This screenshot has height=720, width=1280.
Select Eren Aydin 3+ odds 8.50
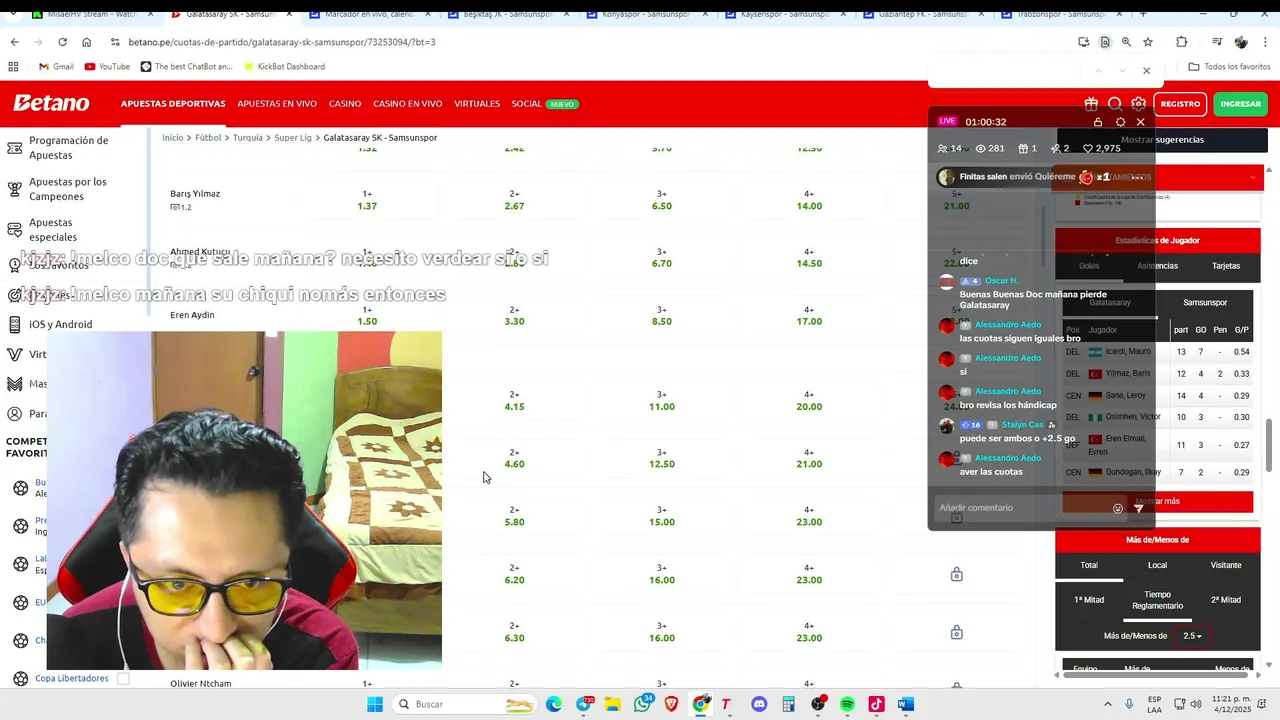click(661, 316)
